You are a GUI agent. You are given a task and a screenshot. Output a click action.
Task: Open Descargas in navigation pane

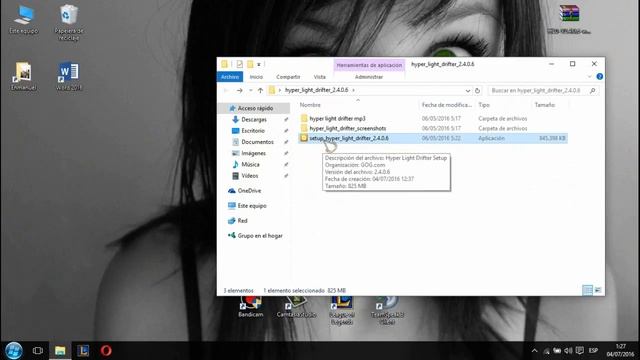(254, 120)
